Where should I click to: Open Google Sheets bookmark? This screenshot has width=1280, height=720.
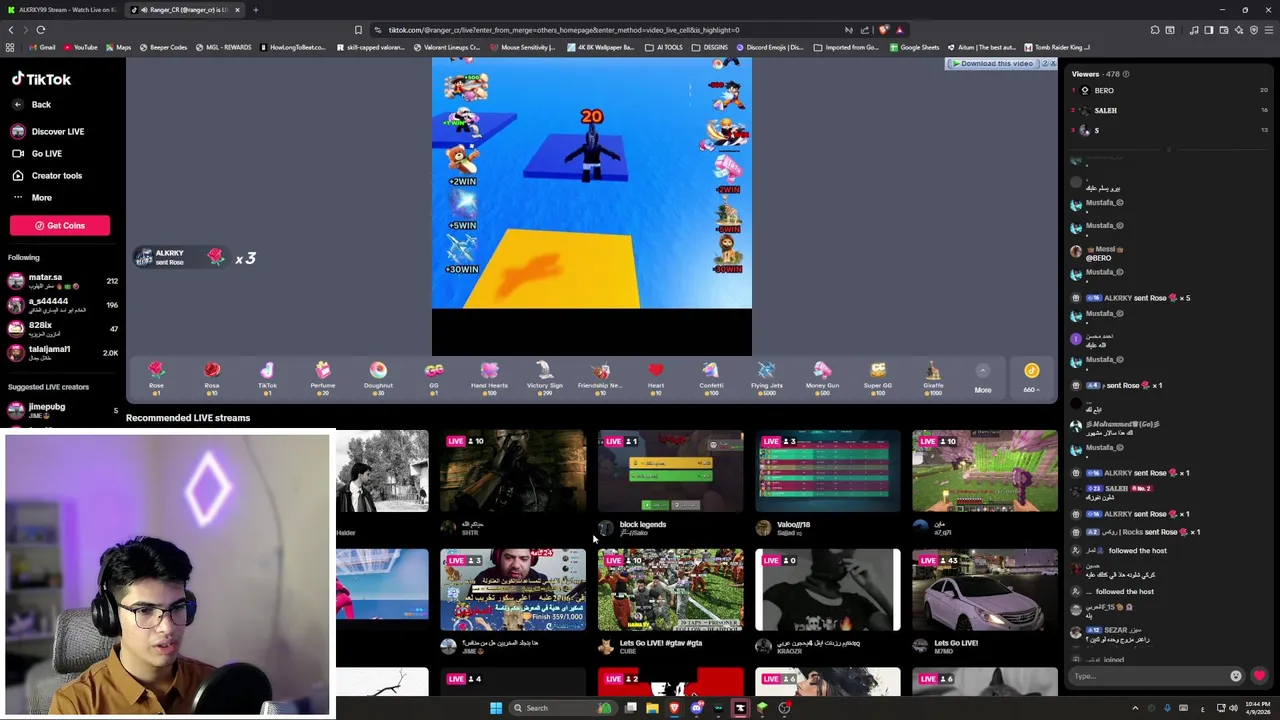click(x=914, y=47)
